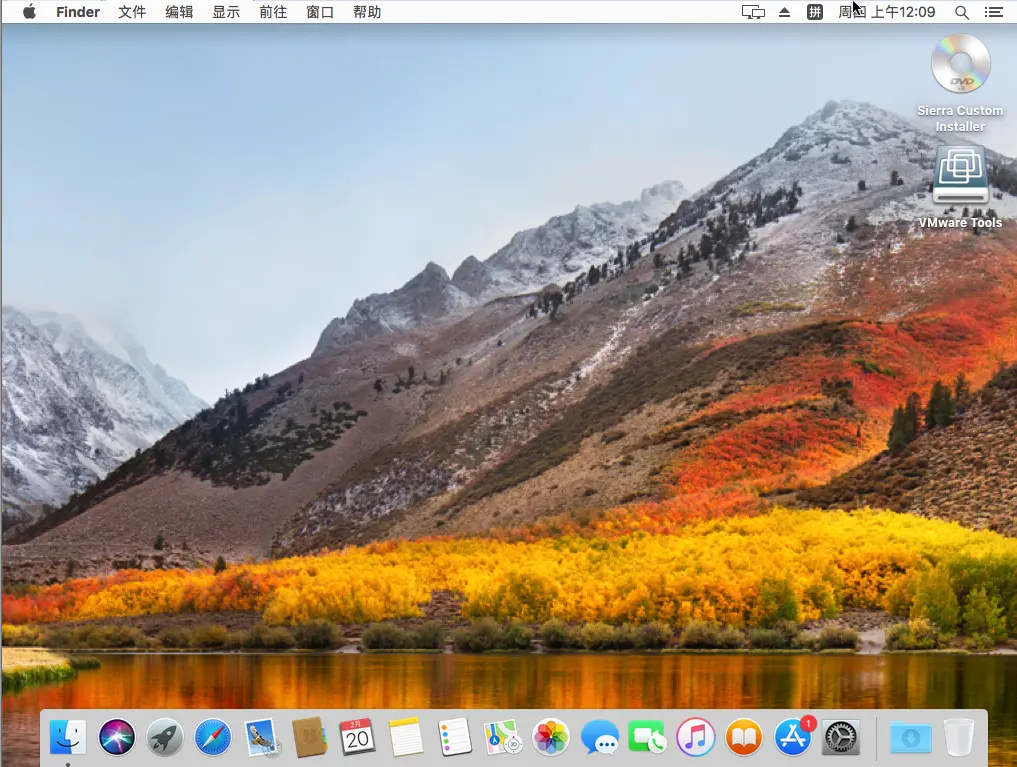Launch Siri from the Dock
The image size is (1017, 767).
(117, 737)
